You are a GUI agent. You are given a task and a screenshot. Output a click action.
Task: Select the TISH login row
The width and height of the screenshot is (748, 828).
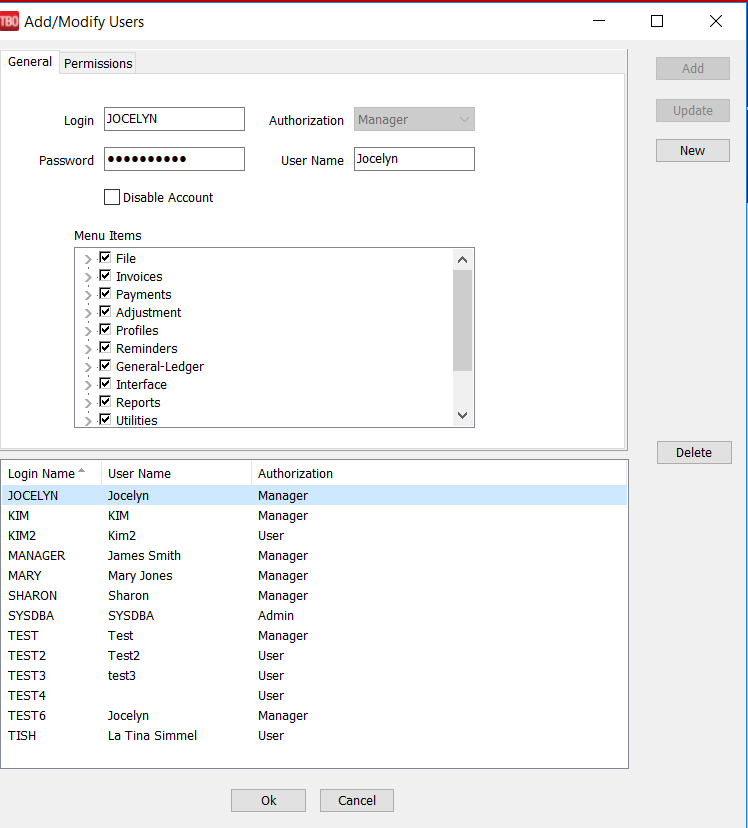[314, 736]
